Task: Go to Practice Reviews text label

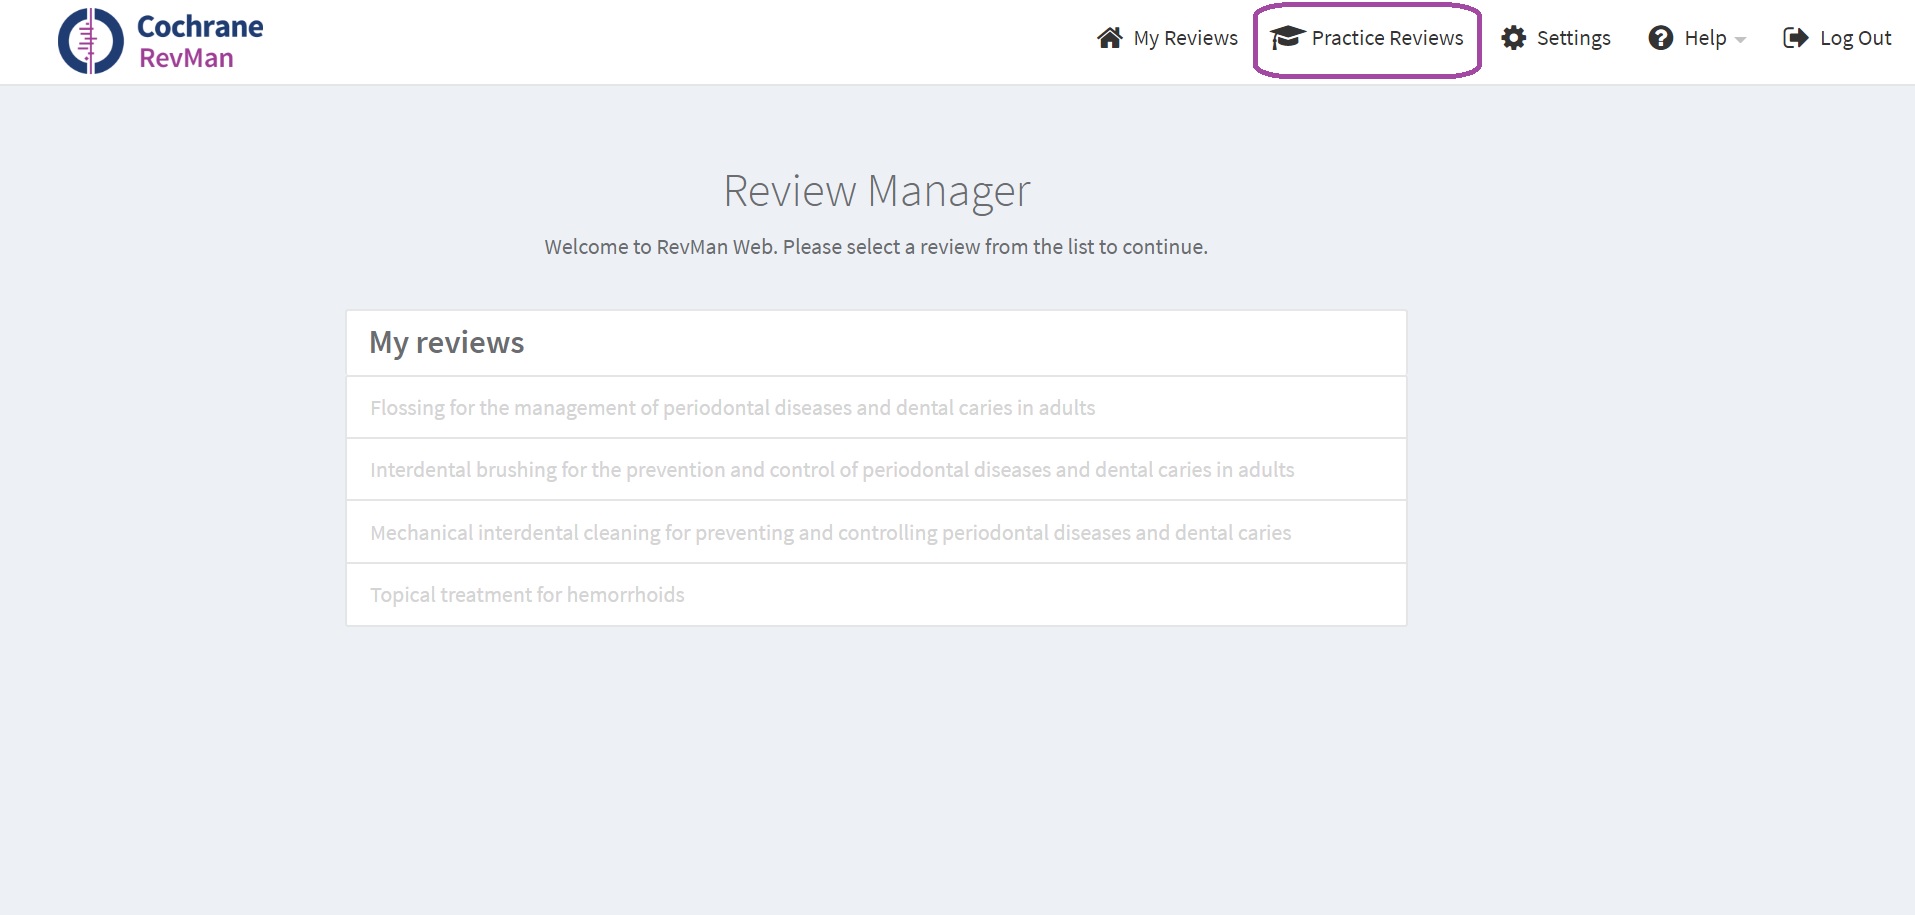Action: click(1387, 38)
